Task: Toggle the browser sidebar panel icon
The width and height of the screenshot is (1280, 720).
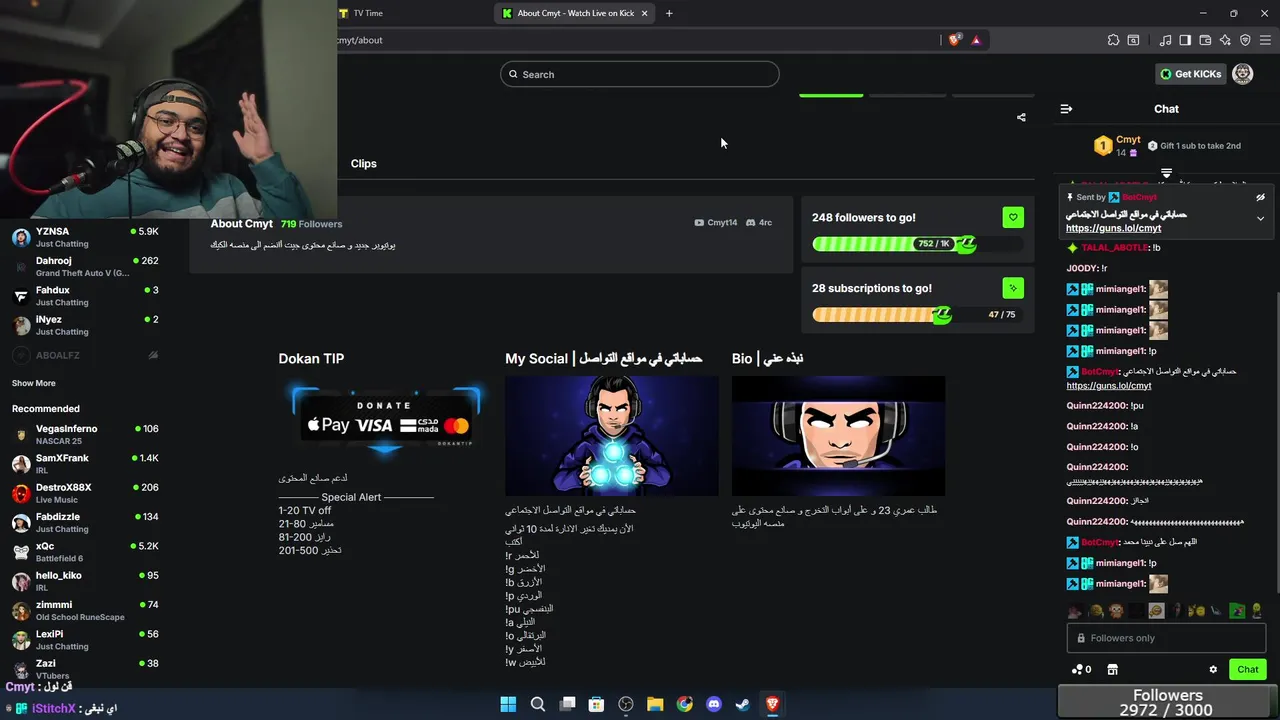Action: 1185,40
